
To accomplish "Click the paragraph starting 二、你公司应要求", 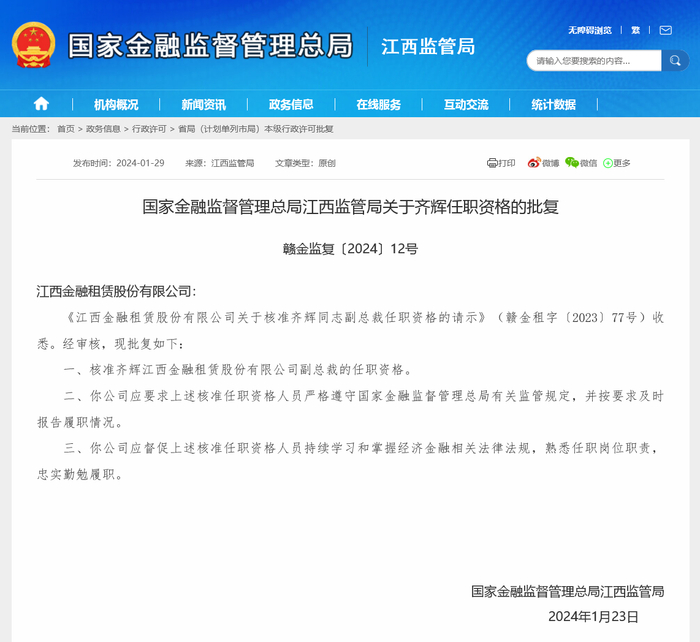I will click(x=350, y=409).
